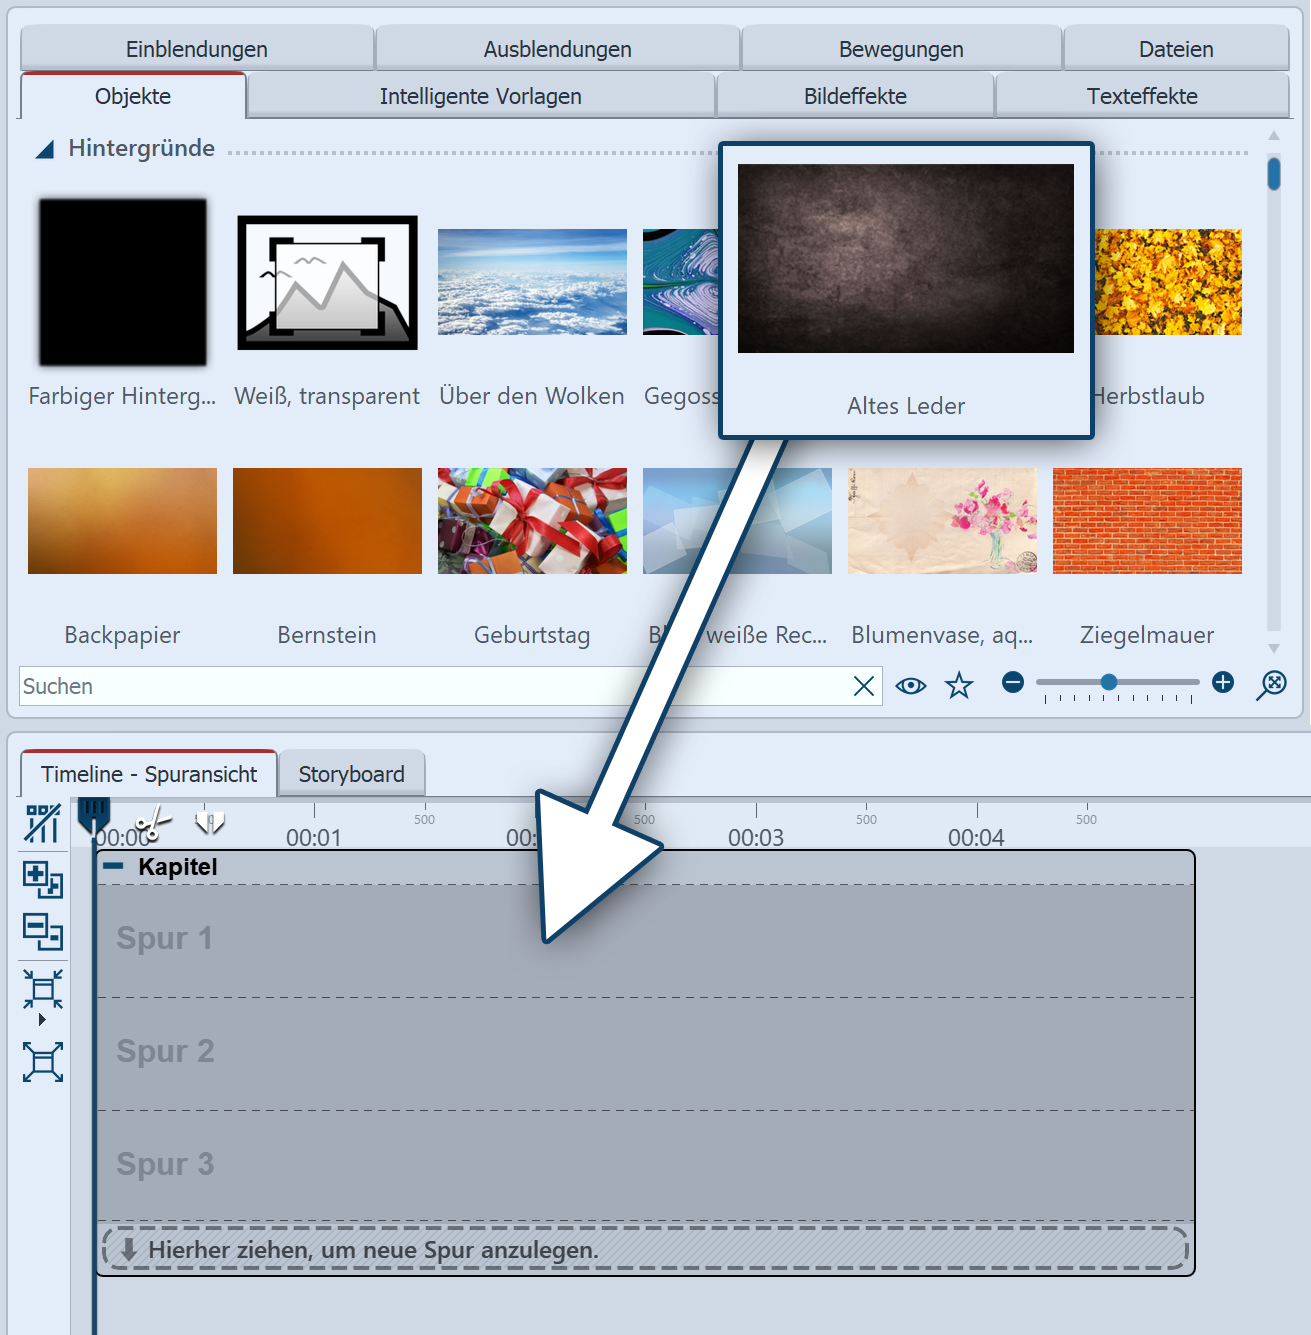This screenshot has width=1311, height=1335.
Task: Switch to the Bewegungen tab
Action: (901, 49)
